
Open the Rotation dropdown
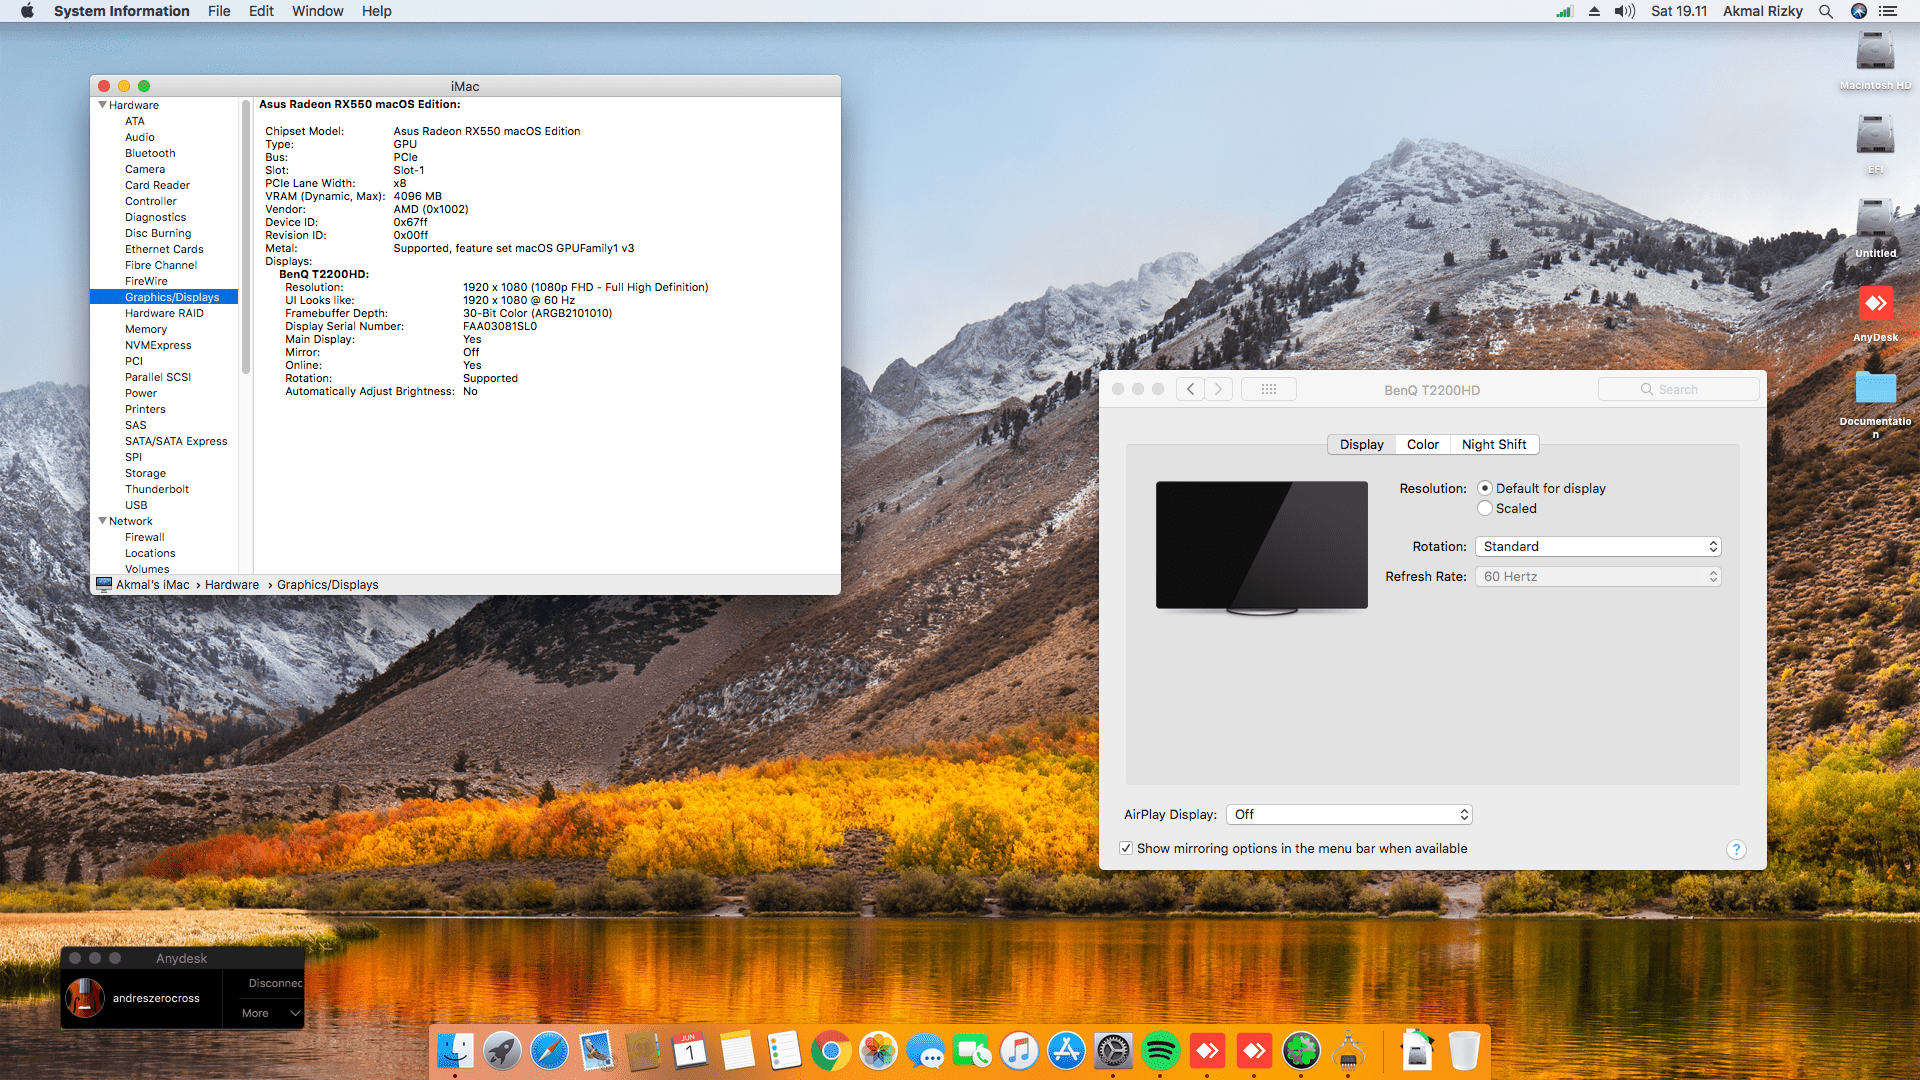(1598, 547)
